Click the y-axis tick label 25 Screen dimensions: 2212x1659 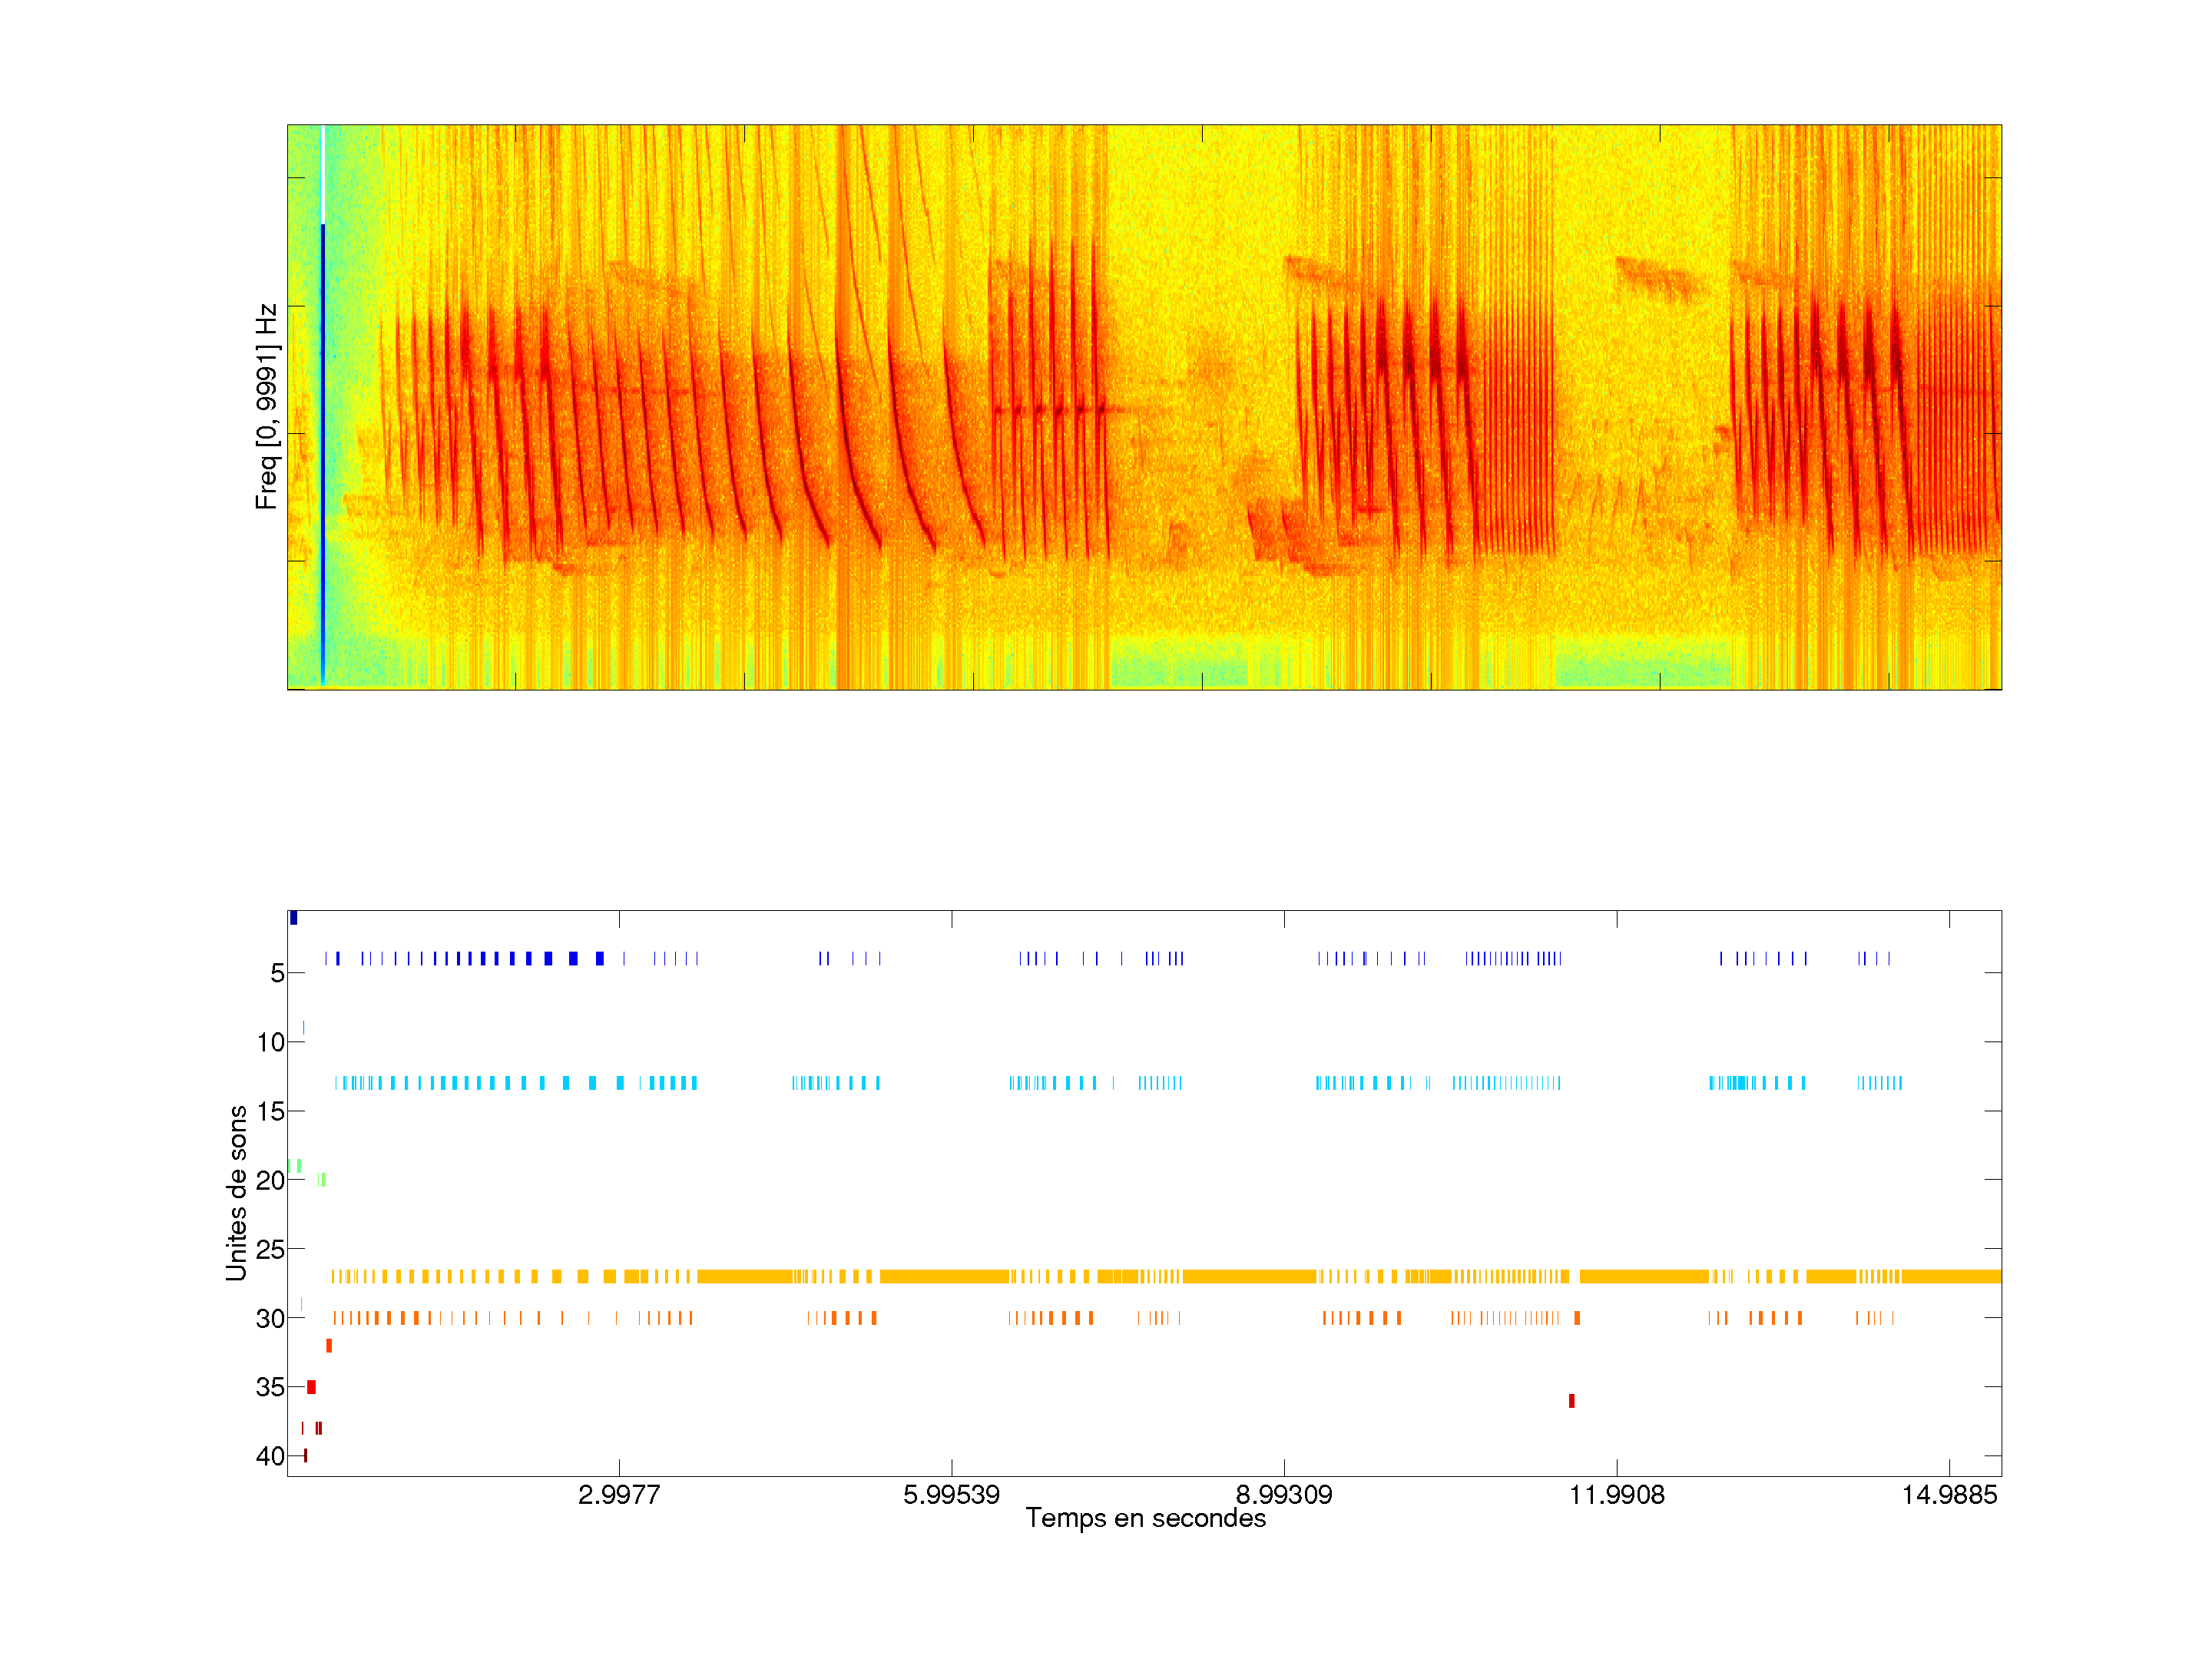[270, 1249]
